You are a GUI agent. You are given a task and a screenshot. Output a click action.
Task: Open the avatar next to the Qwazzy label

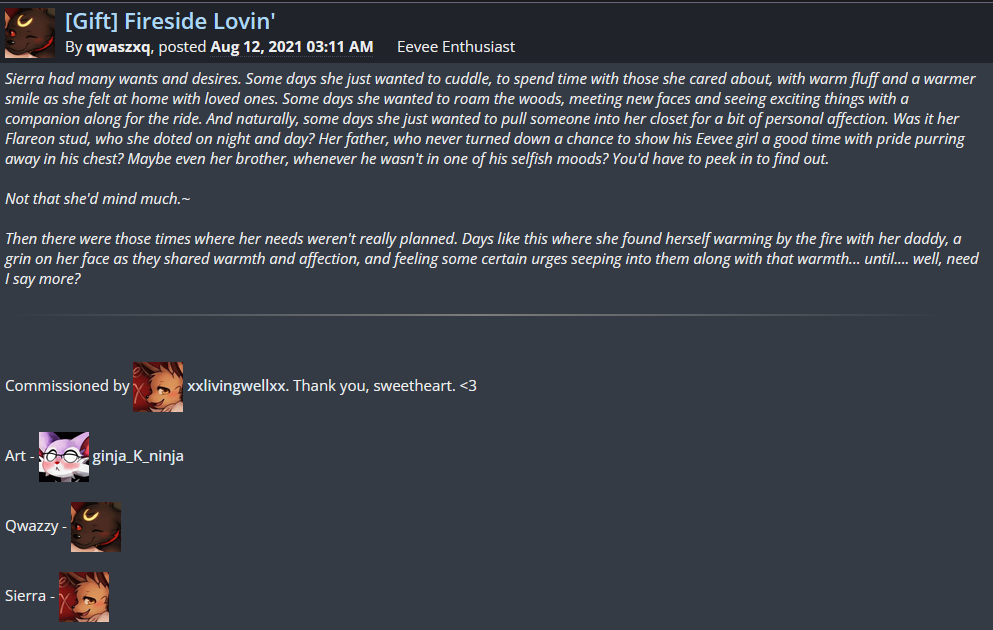(96, 527)
